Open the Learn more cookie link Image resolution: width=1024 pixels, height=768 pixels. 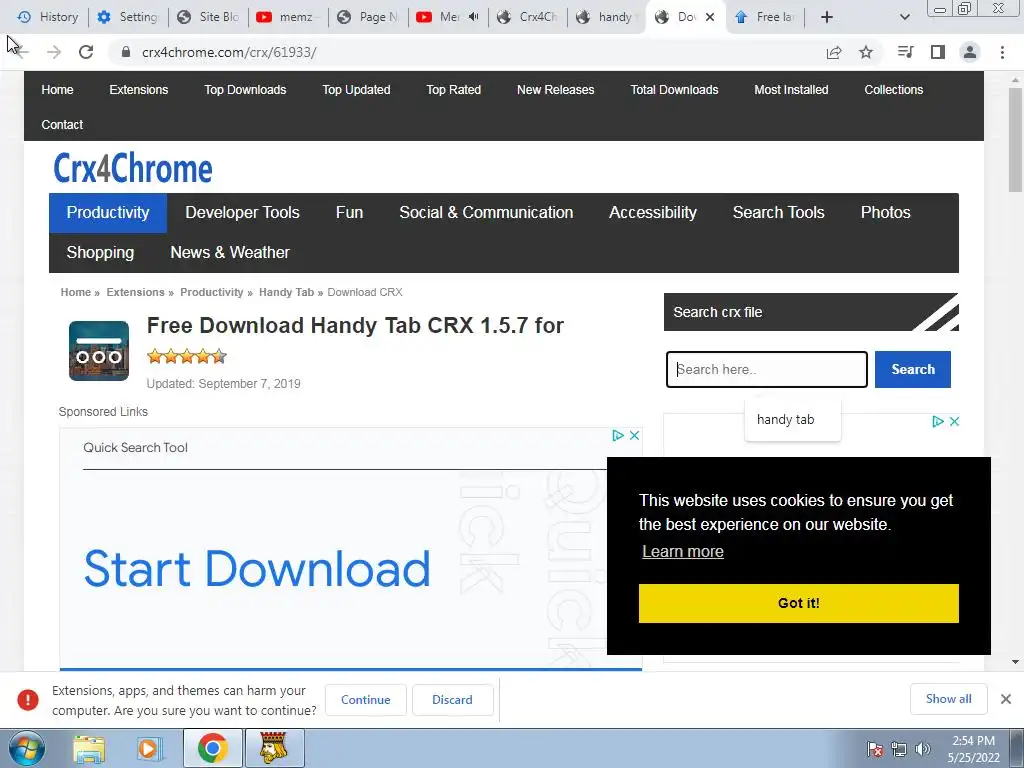point(682,552)
